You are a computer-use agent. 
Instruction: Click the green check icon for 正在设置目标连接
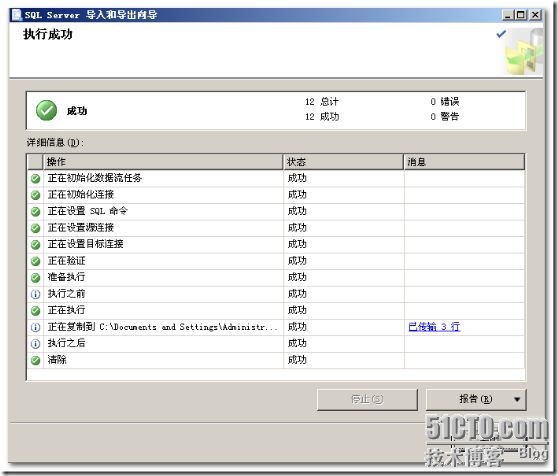[x=35, y=244]
